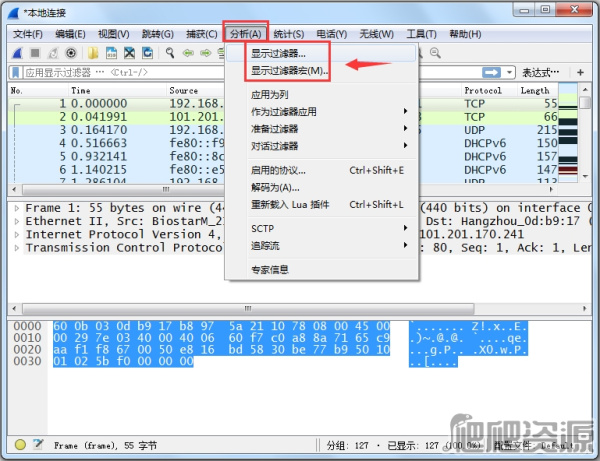Screen dimensions: 600x461
Task: Add a filter button with plus icon
Action: pos(580,72)
